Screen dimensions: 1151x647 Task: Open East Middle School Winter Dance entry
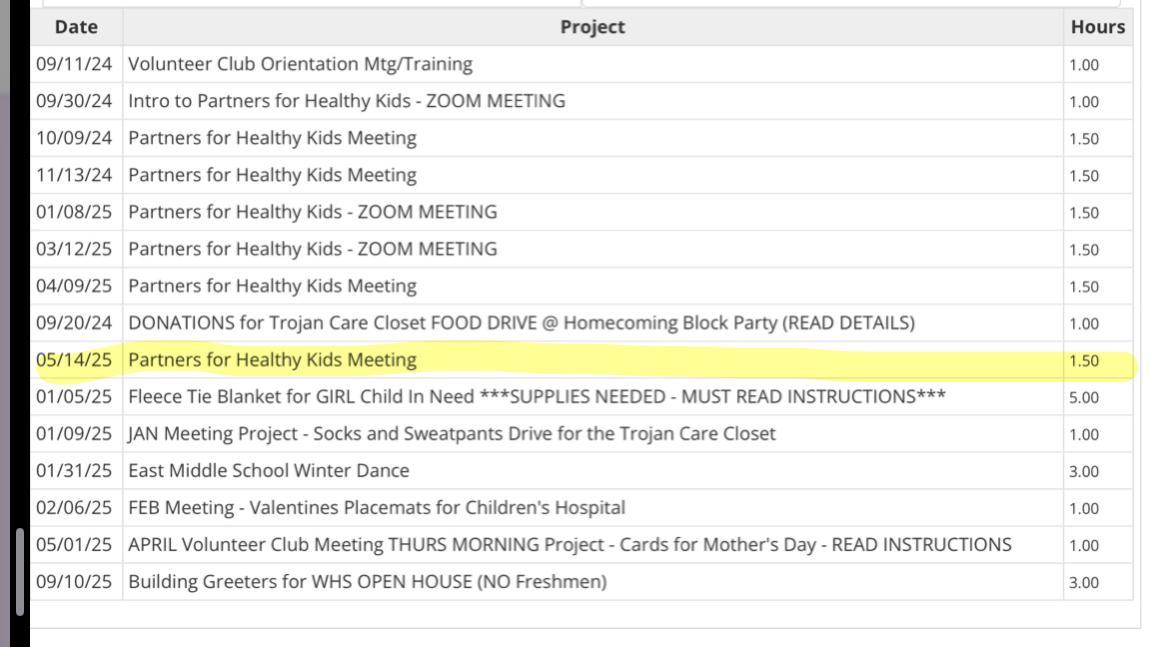[x=268, y=471]
